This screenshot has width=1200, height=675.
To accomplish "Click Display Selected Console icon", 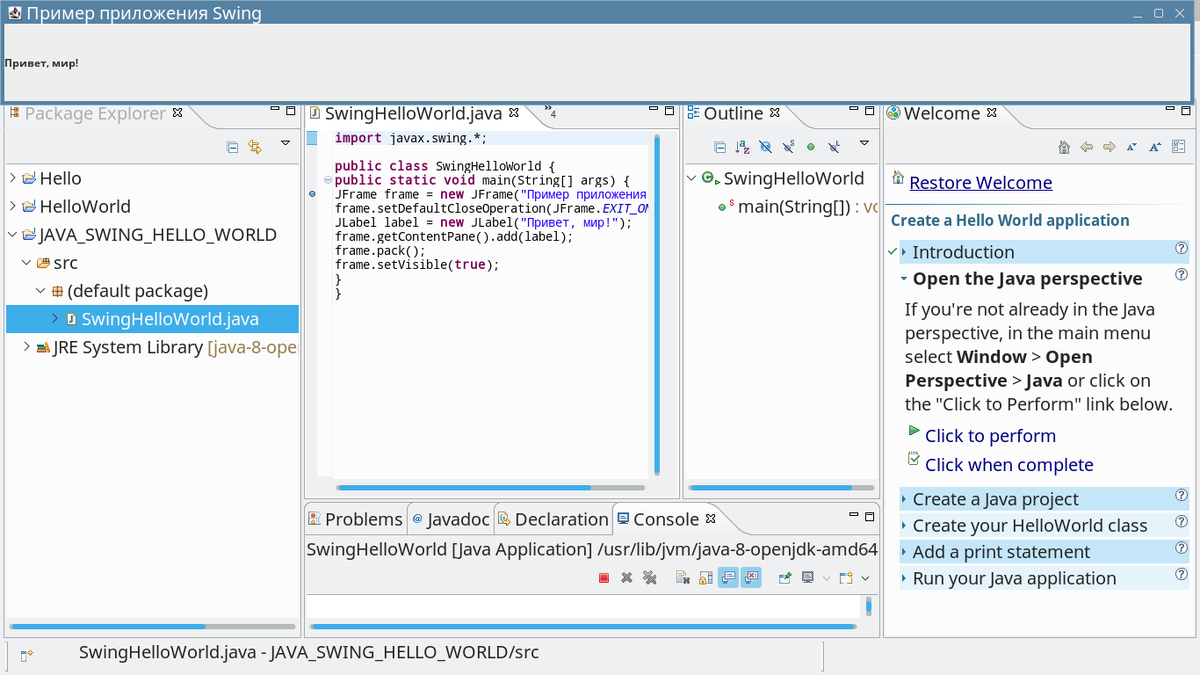I will [x=808, y=577].
